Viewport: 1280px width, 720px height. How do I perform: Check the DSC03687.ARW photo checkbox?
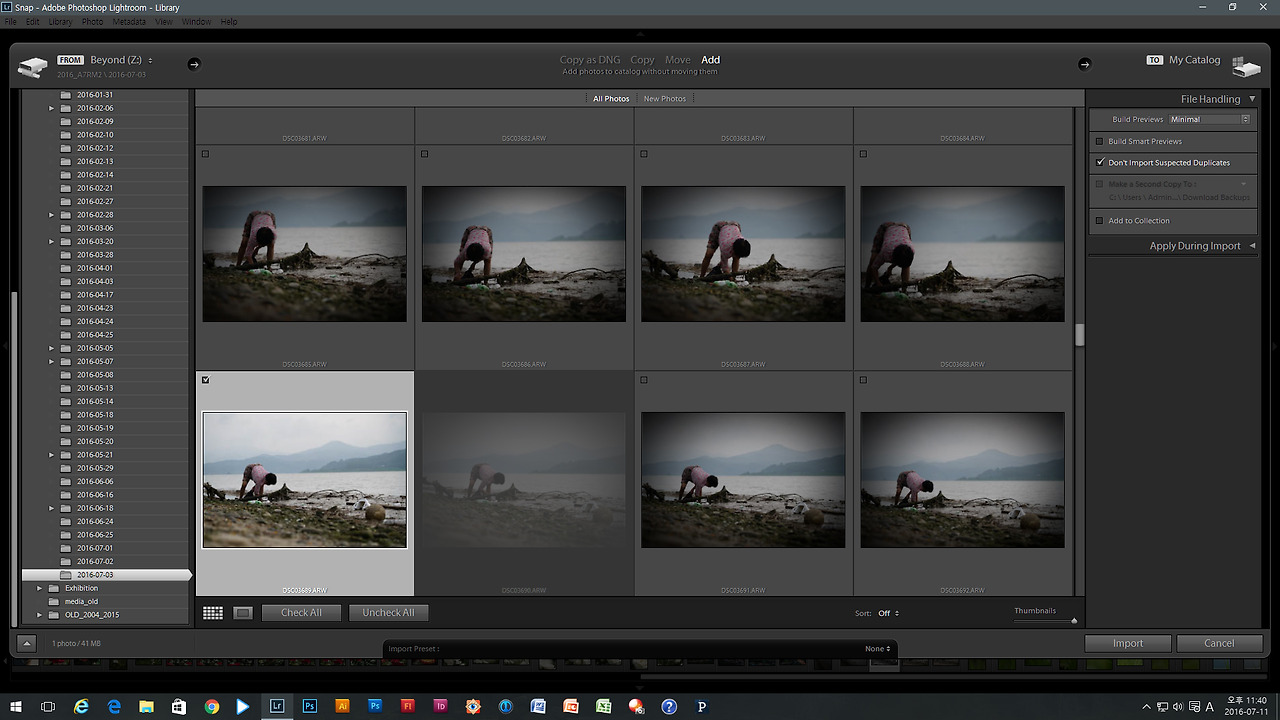tap(644, 154)
